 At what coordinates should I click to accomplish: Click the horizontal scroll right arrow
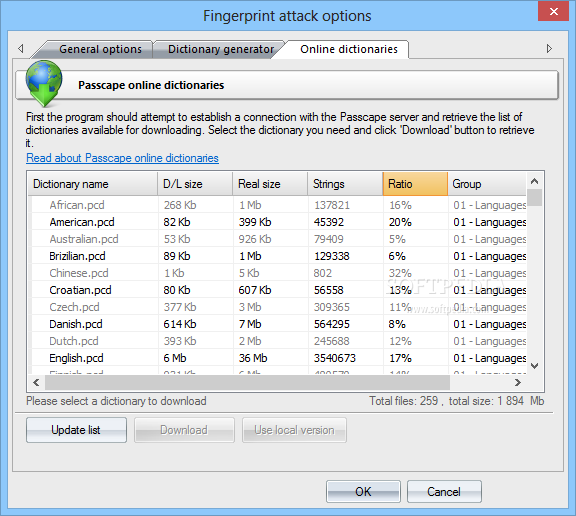point(518,382)
